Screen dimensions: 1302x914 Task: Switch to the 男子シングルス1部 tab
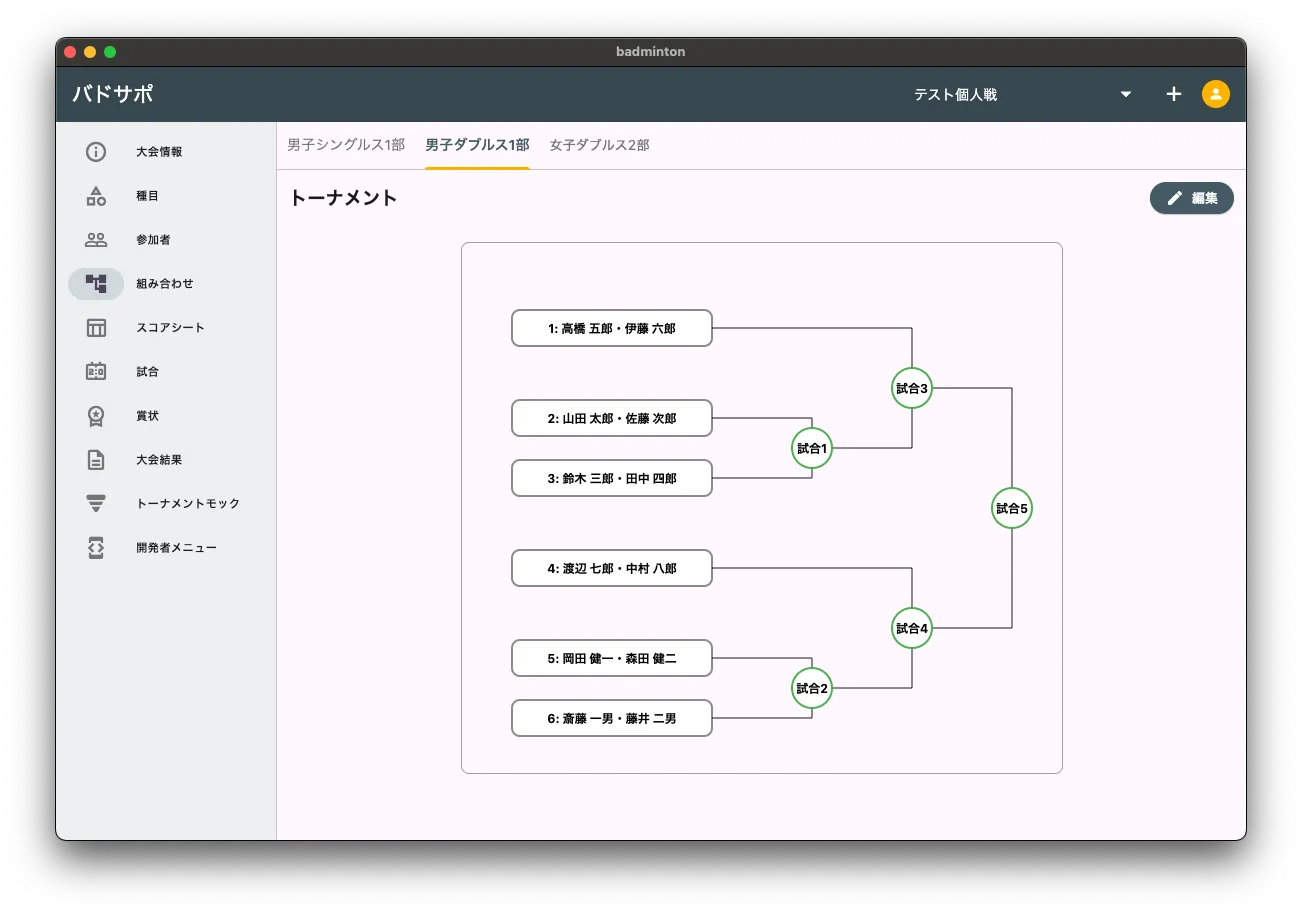pos(346,145)
